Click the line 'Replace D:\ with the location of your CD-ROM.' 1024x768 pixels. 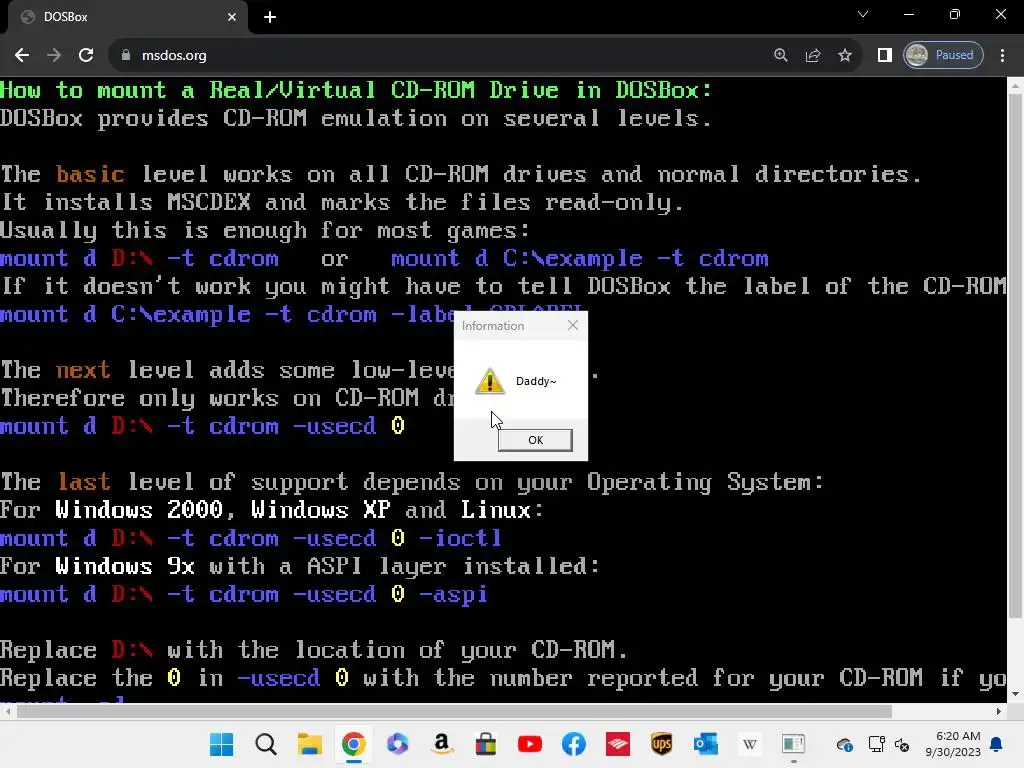[x=313, y=650]
